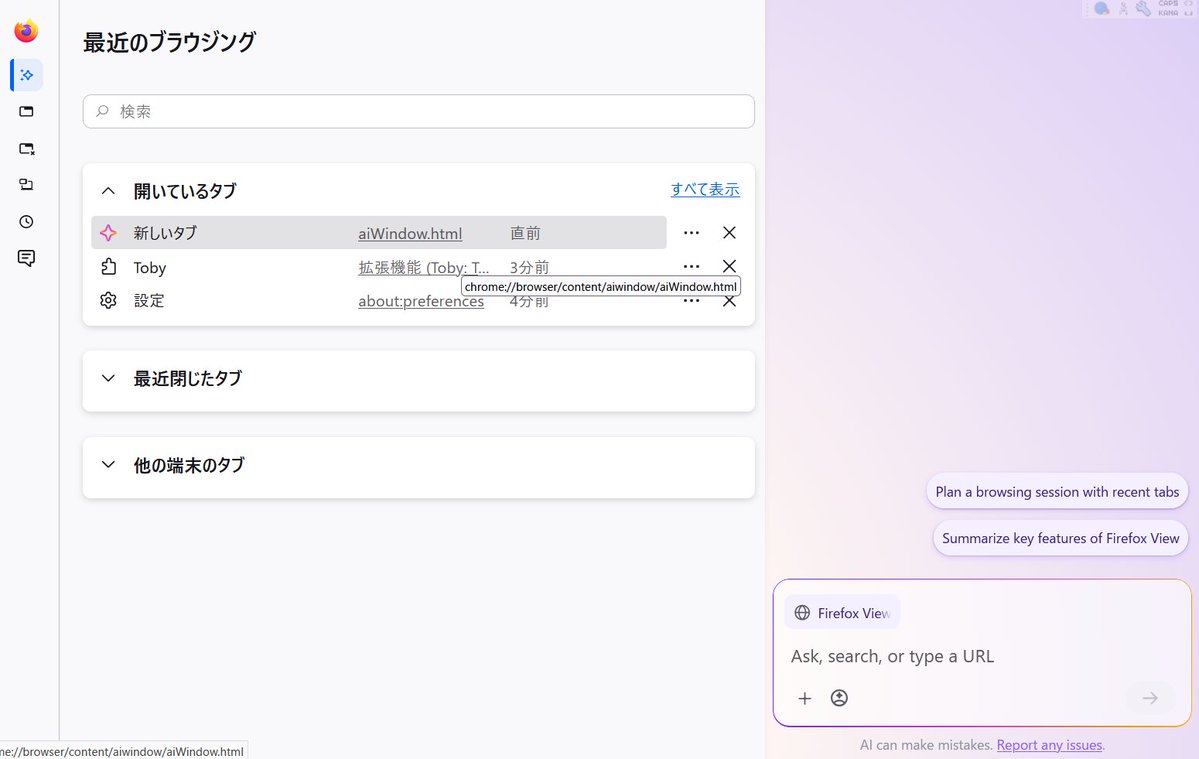Click the Report any issues link

click(1049, 744)
